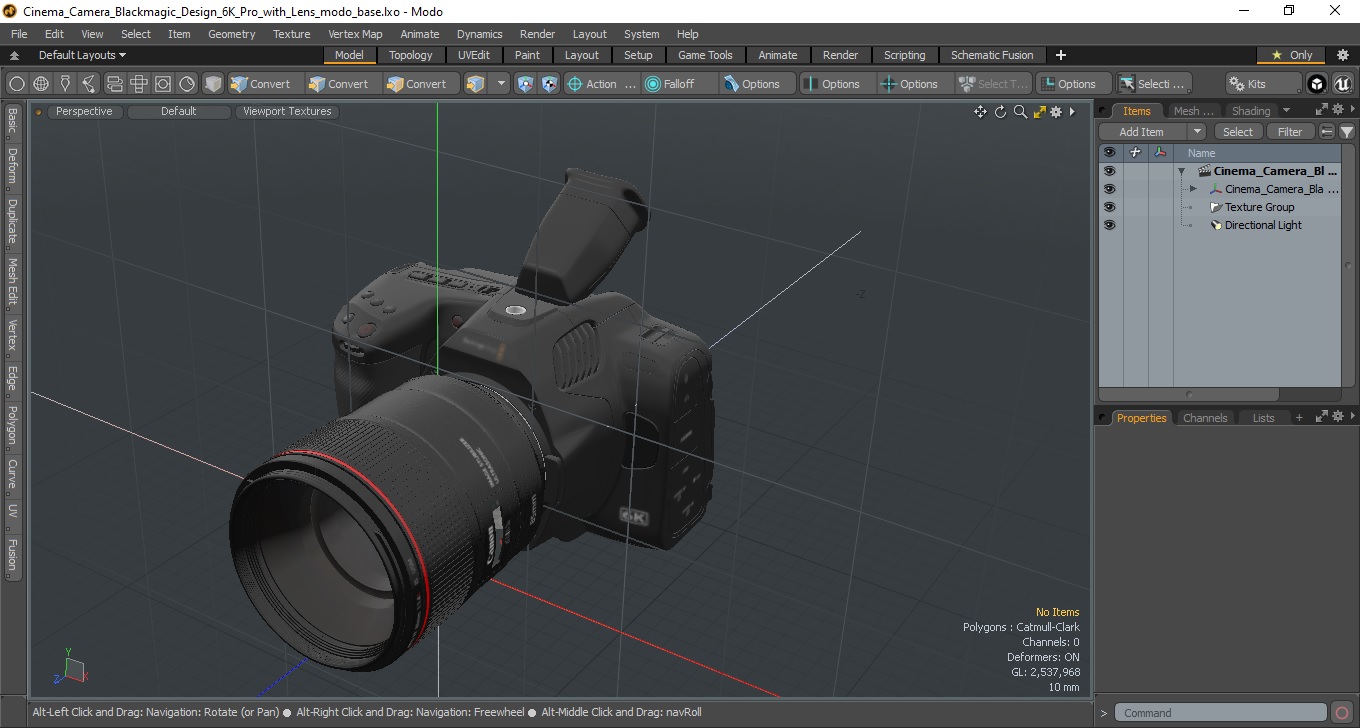The height and width of the screenshot is (728, 1360).
Task: Open the Default shading style dropdown
Action: [x=178, y=112]
